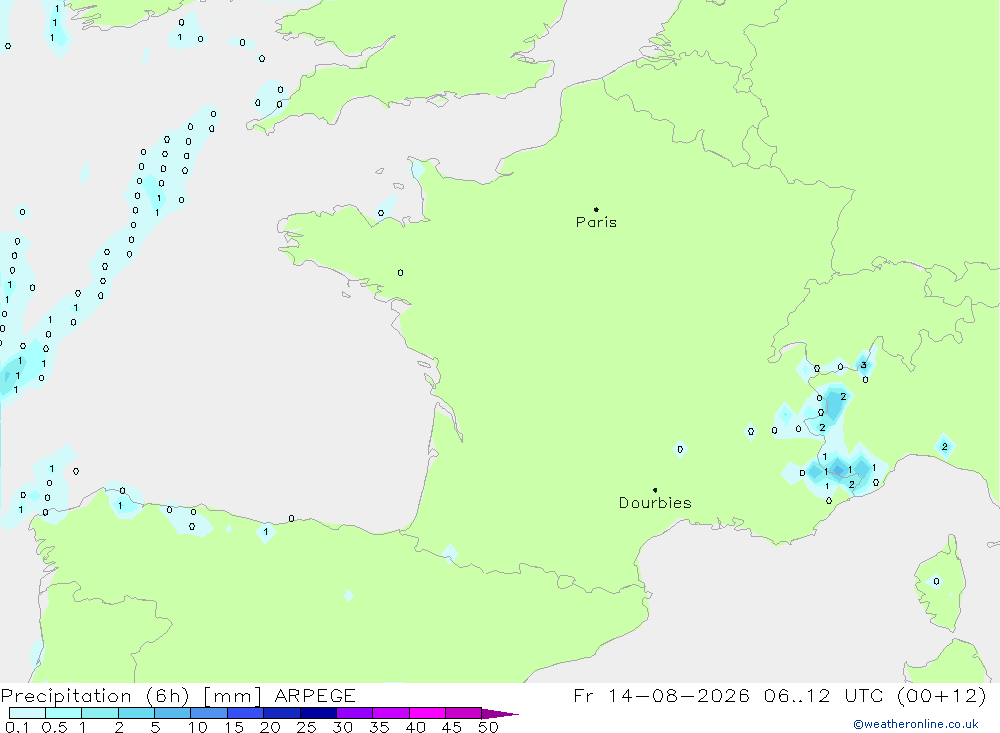
Task: Select the 40–45 mm magenta legend swatch
Action: coord(427,713)
